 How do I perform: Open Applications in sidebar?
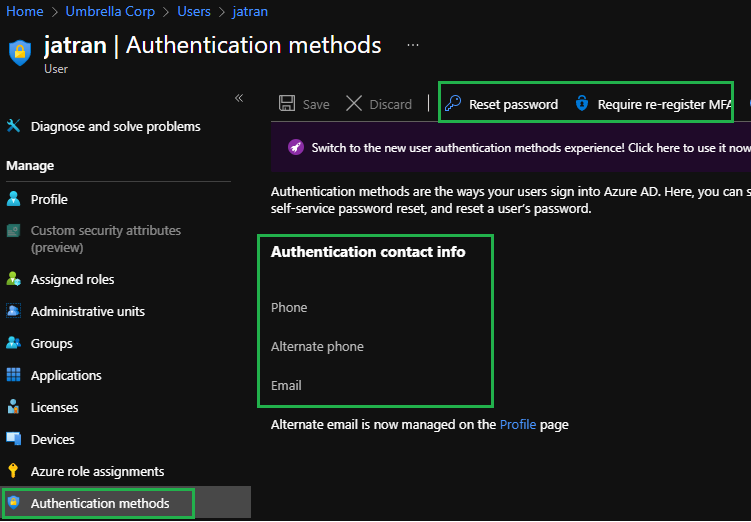66,375
